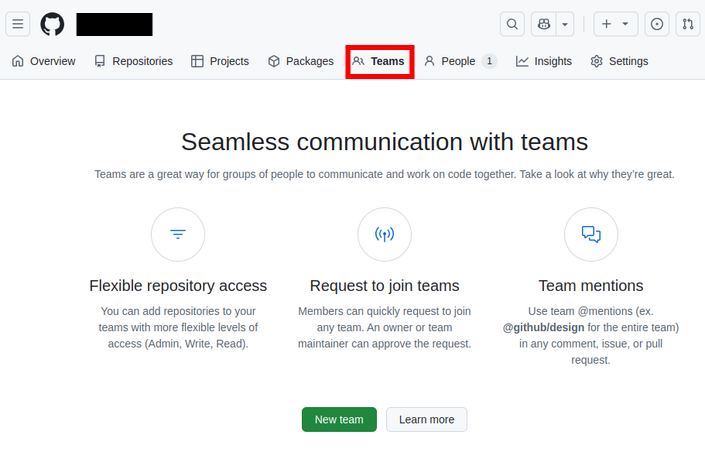Viewport: 705px width, 469px height.
Task: Open the hamburger navigation menu
Action: pos(18,24)
